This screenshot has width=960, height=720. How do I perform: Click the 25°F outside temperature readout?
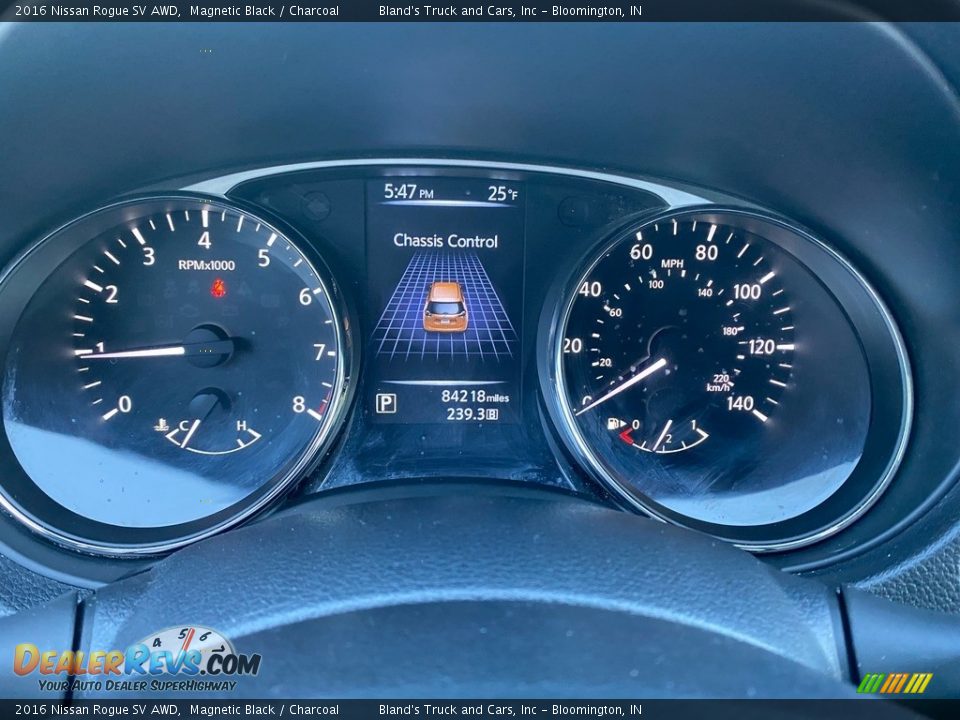click(x=502, y=193)
